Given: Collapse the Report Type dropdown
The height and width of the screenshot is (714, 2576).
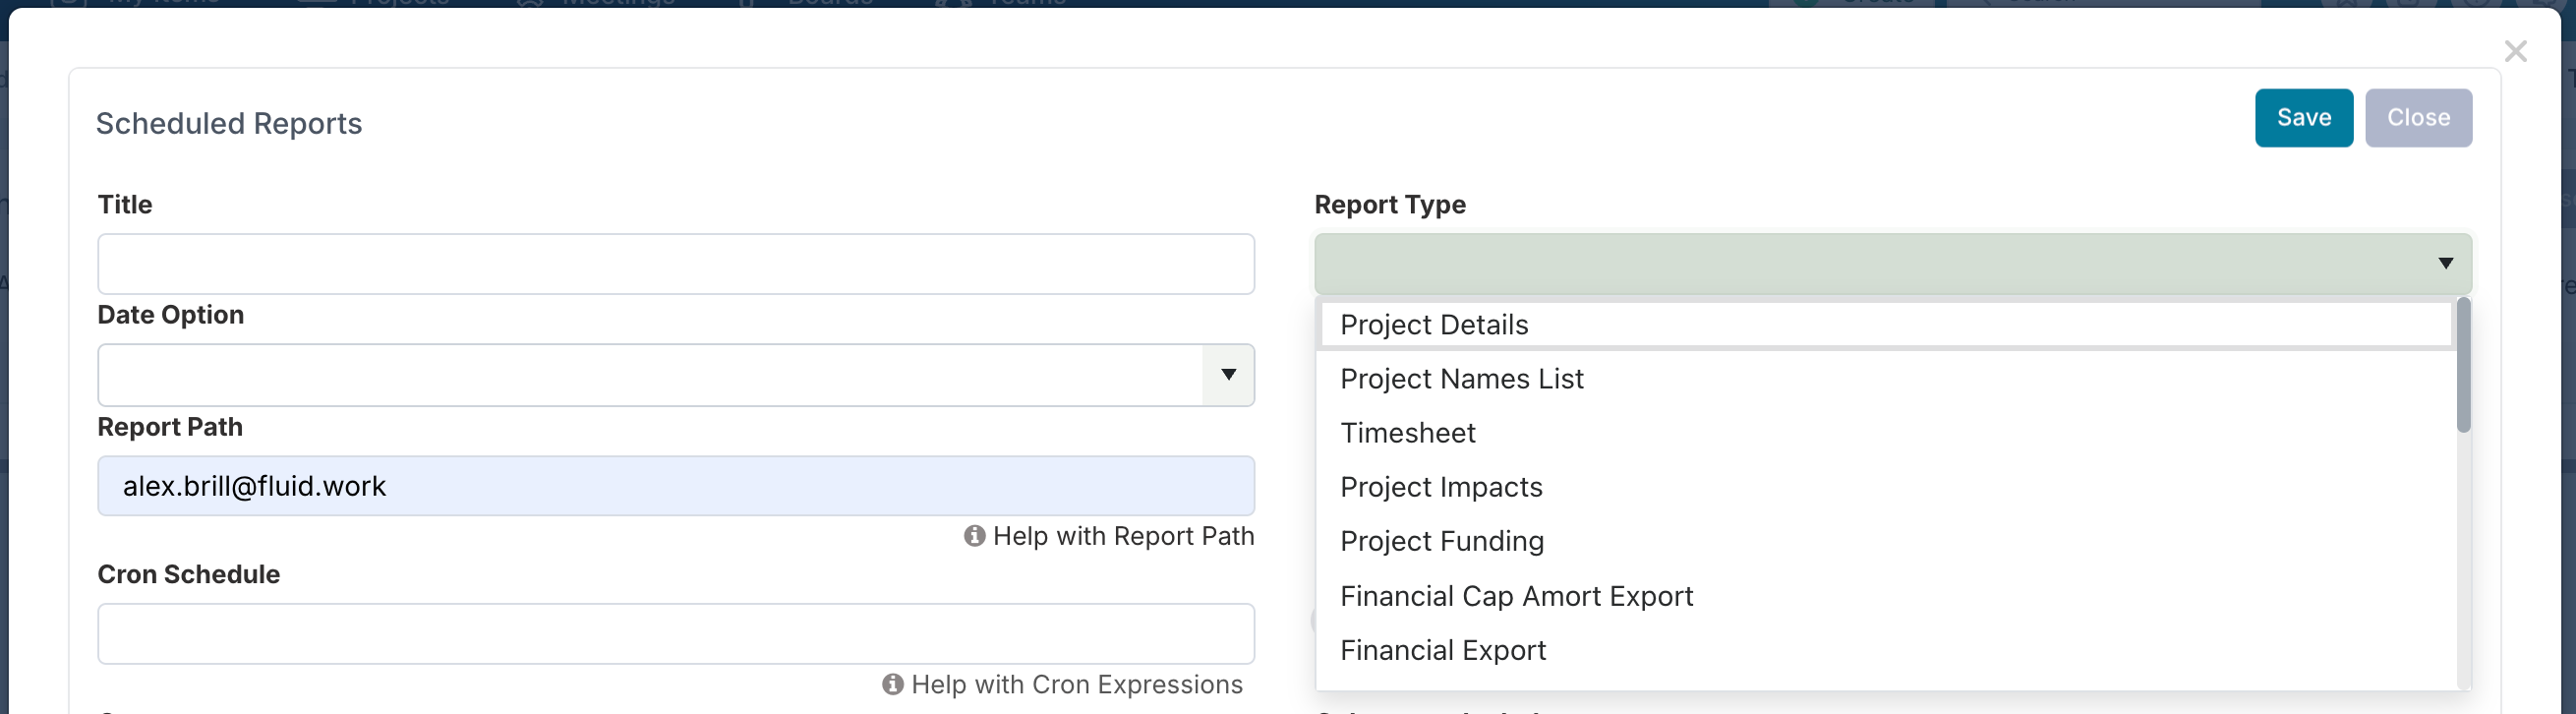Looking at the screenshot, I should [x=2444, y=264].
